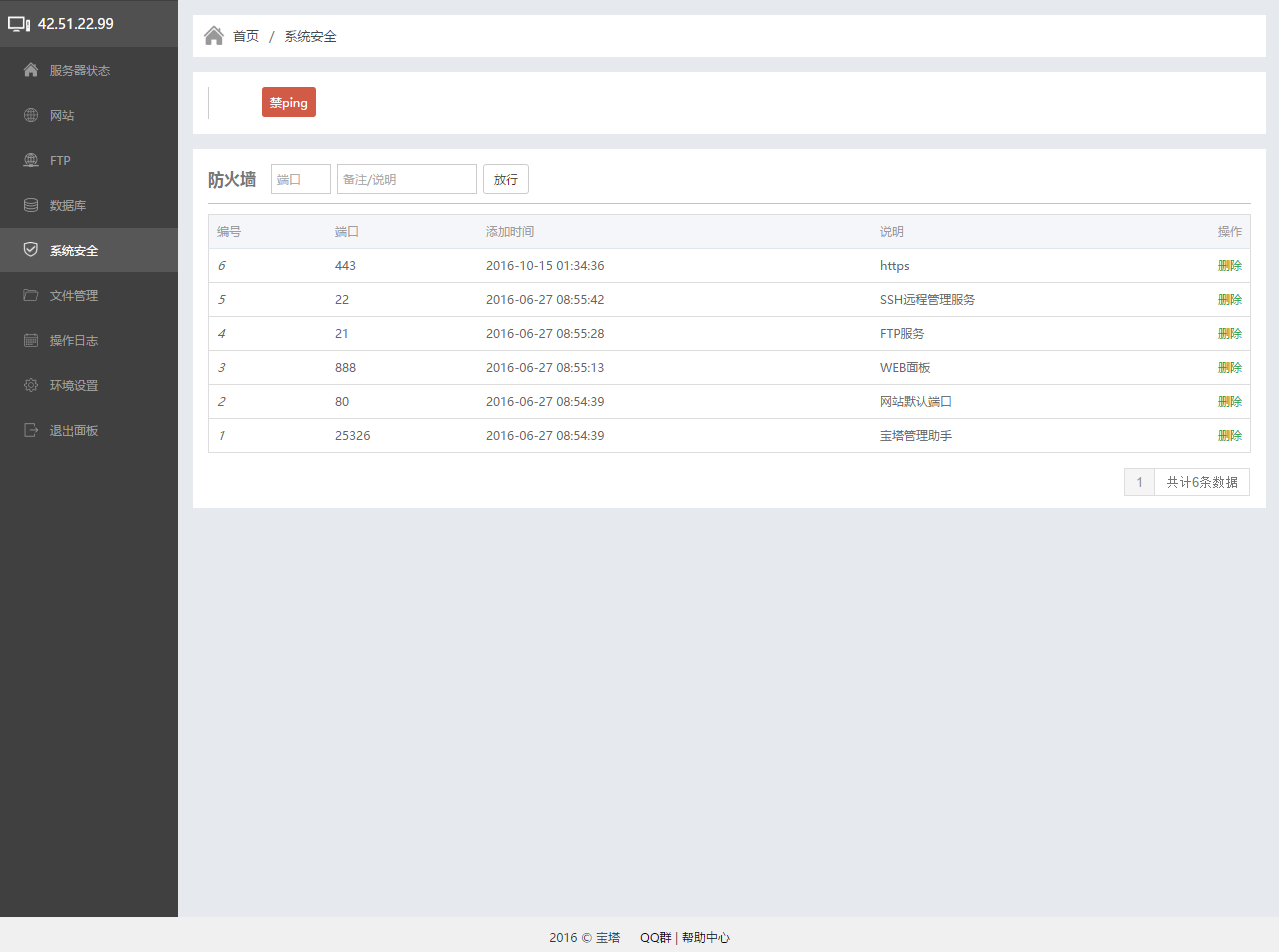Screen dimensions: 1279x952
Task: Click the 退出面板 logout icon
Action: click(x=29, y=430)
